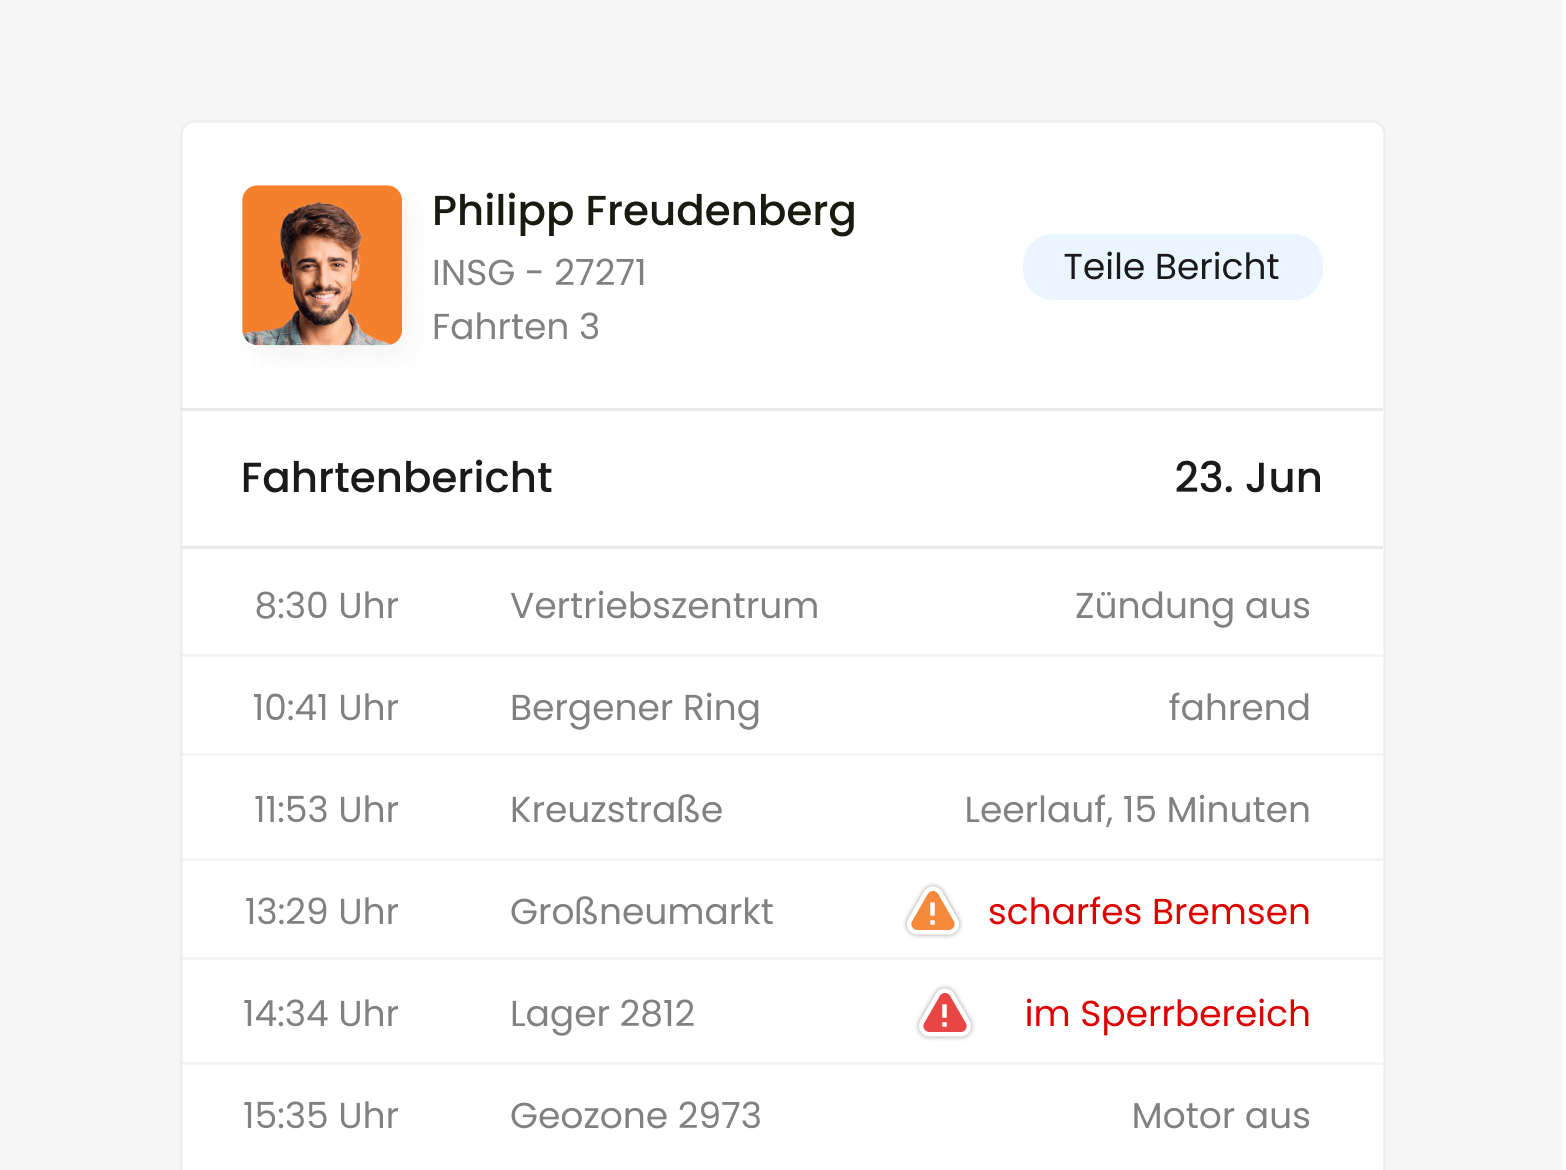Click the 23. Jun date label

(1248, 478)
